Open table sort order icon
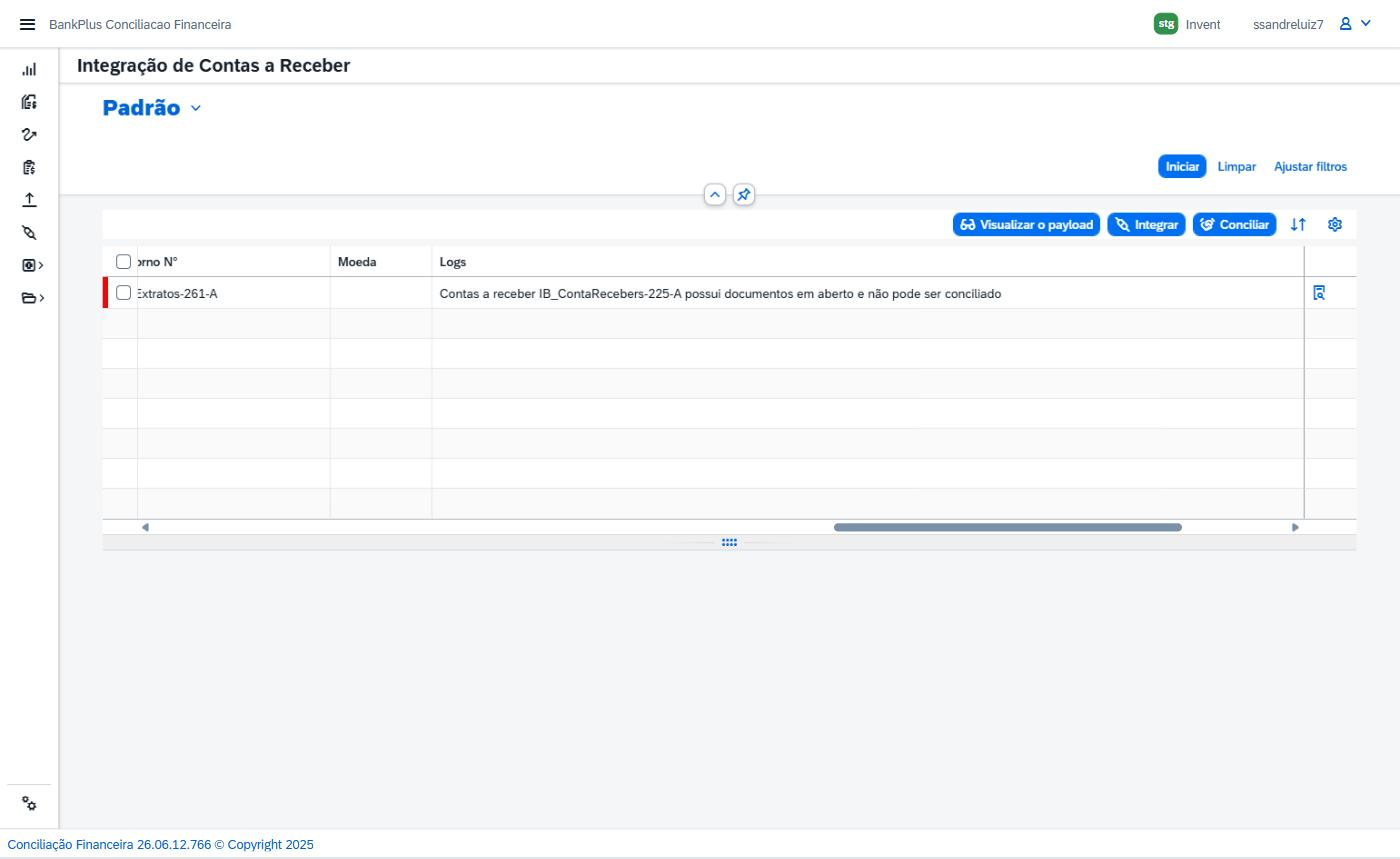1400x859 pixels. pos(1298,225)
